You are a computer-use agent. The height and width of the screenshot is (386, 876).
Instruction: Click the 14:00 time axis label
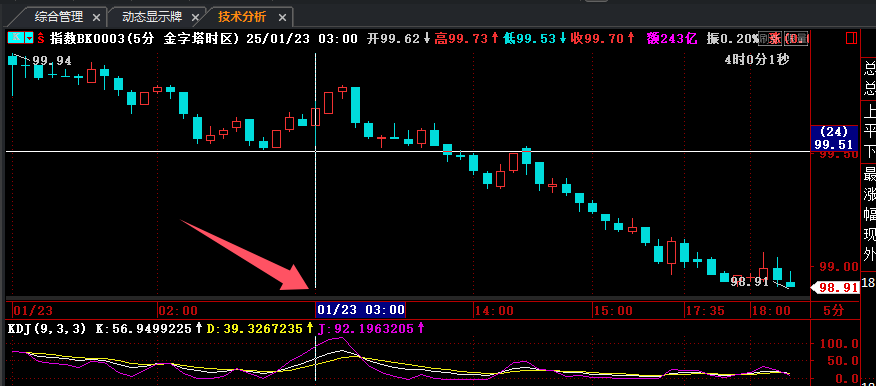pyautogui.click(x=494, y=311)
